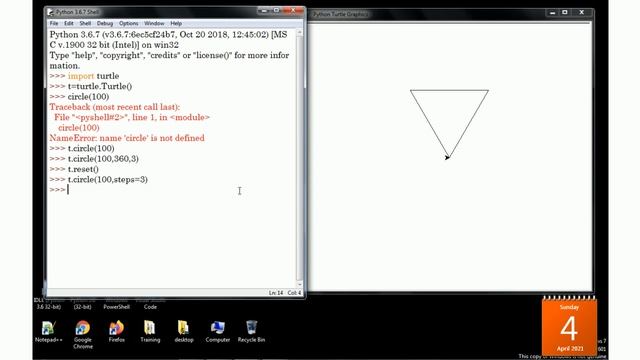Click the import turtle line

93,76
